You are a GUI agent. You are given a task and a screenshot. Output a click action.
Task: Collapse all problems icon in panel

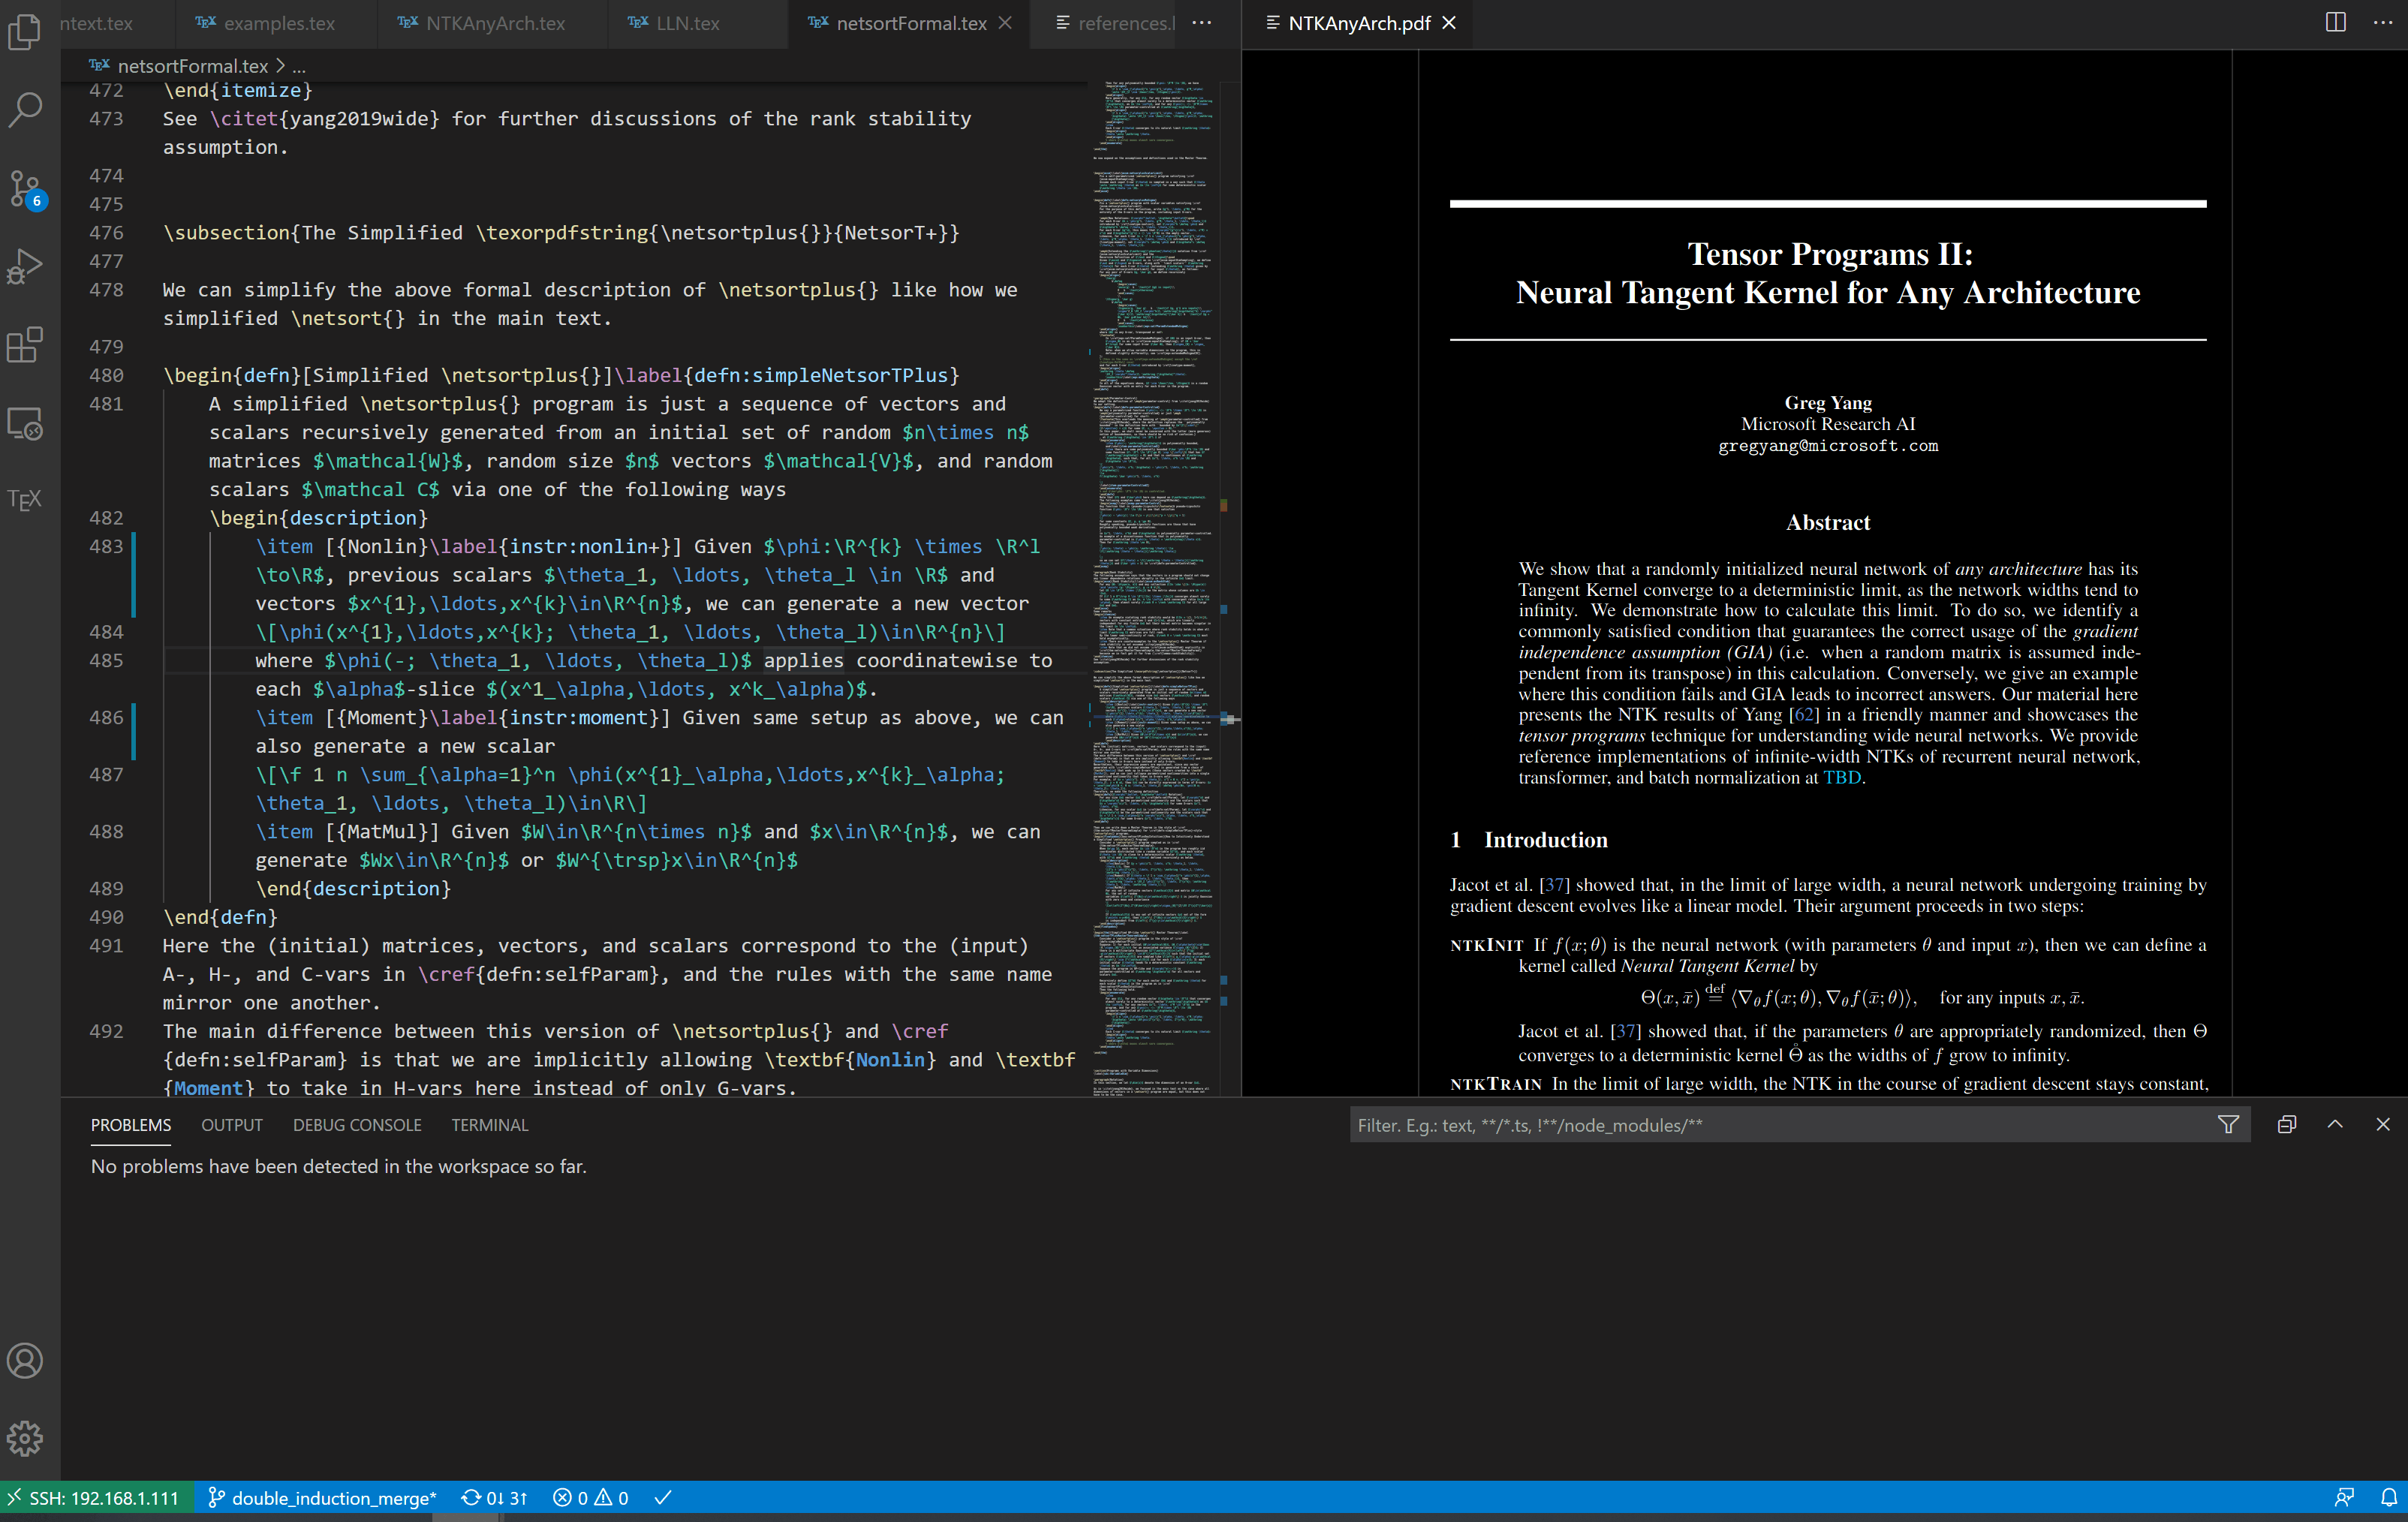(x=2287, y=1125)
